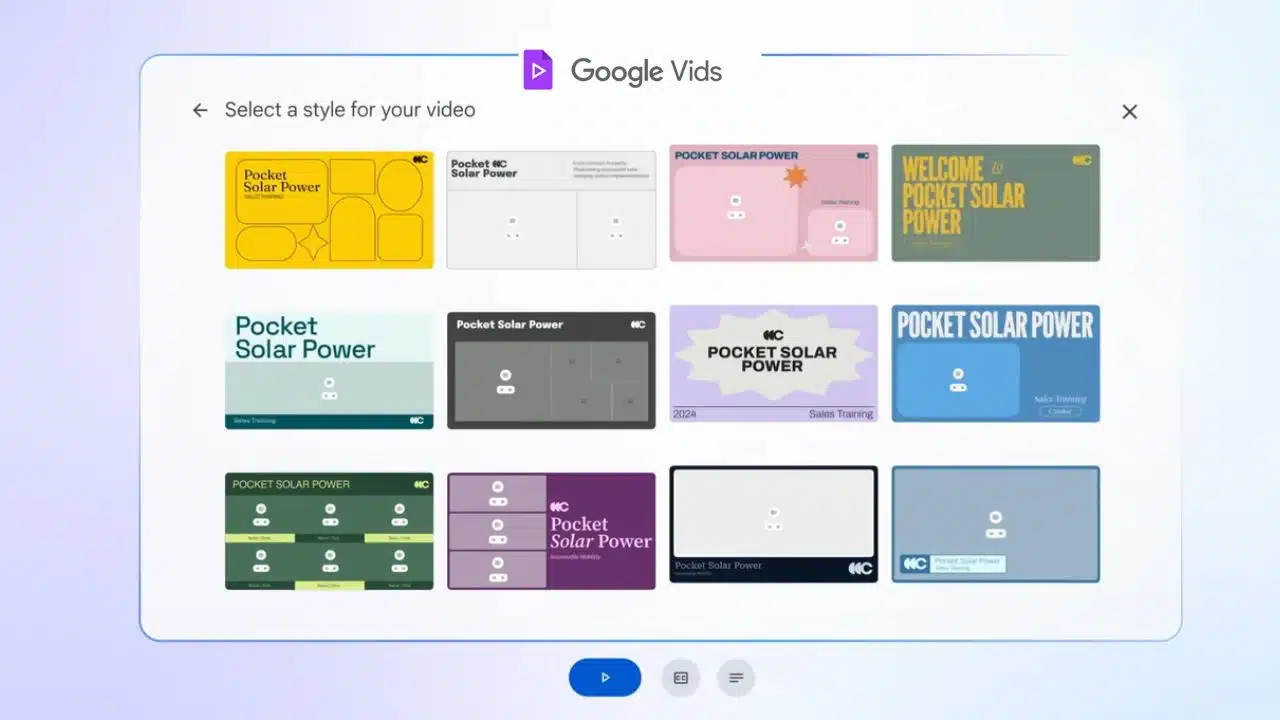Close the style selection dialog

pyautogui.click(x=1129, y=111)
